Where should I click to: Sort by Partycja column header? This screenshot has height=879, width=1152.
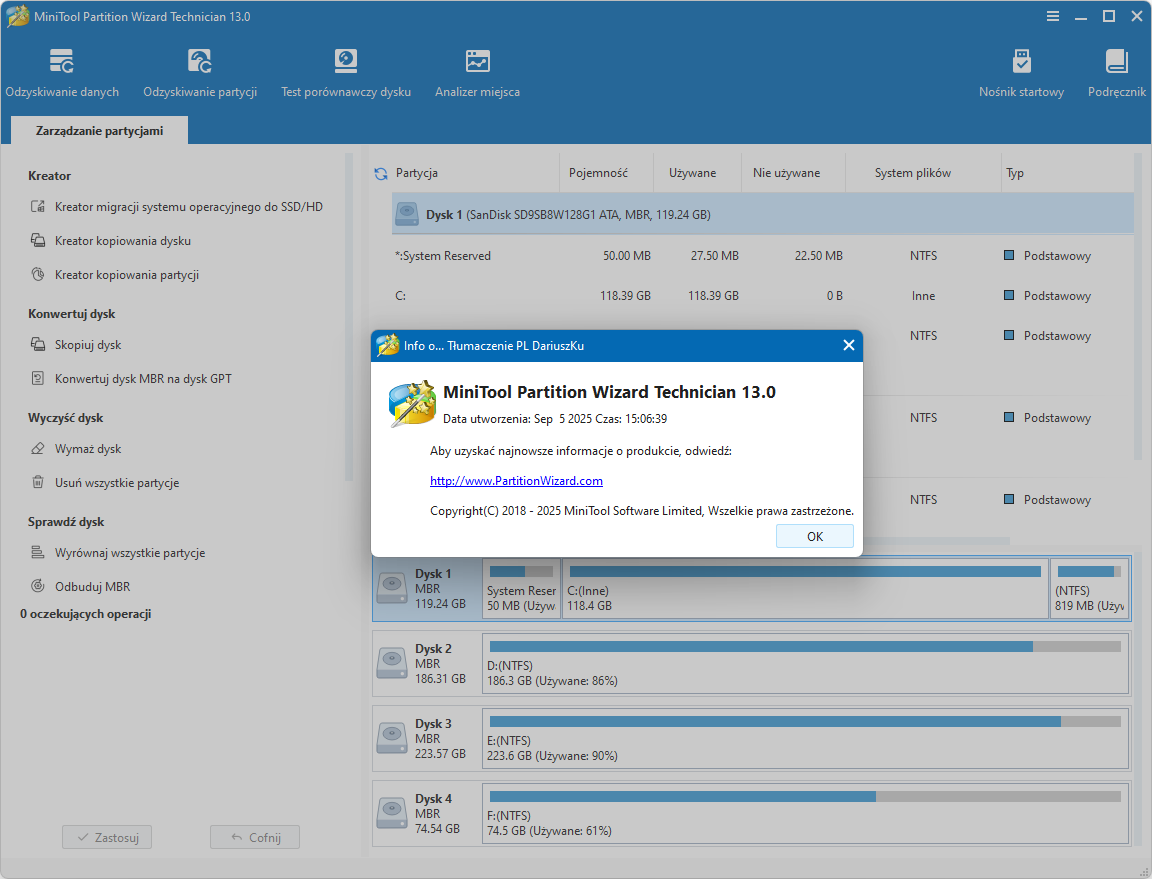point(417,173)
